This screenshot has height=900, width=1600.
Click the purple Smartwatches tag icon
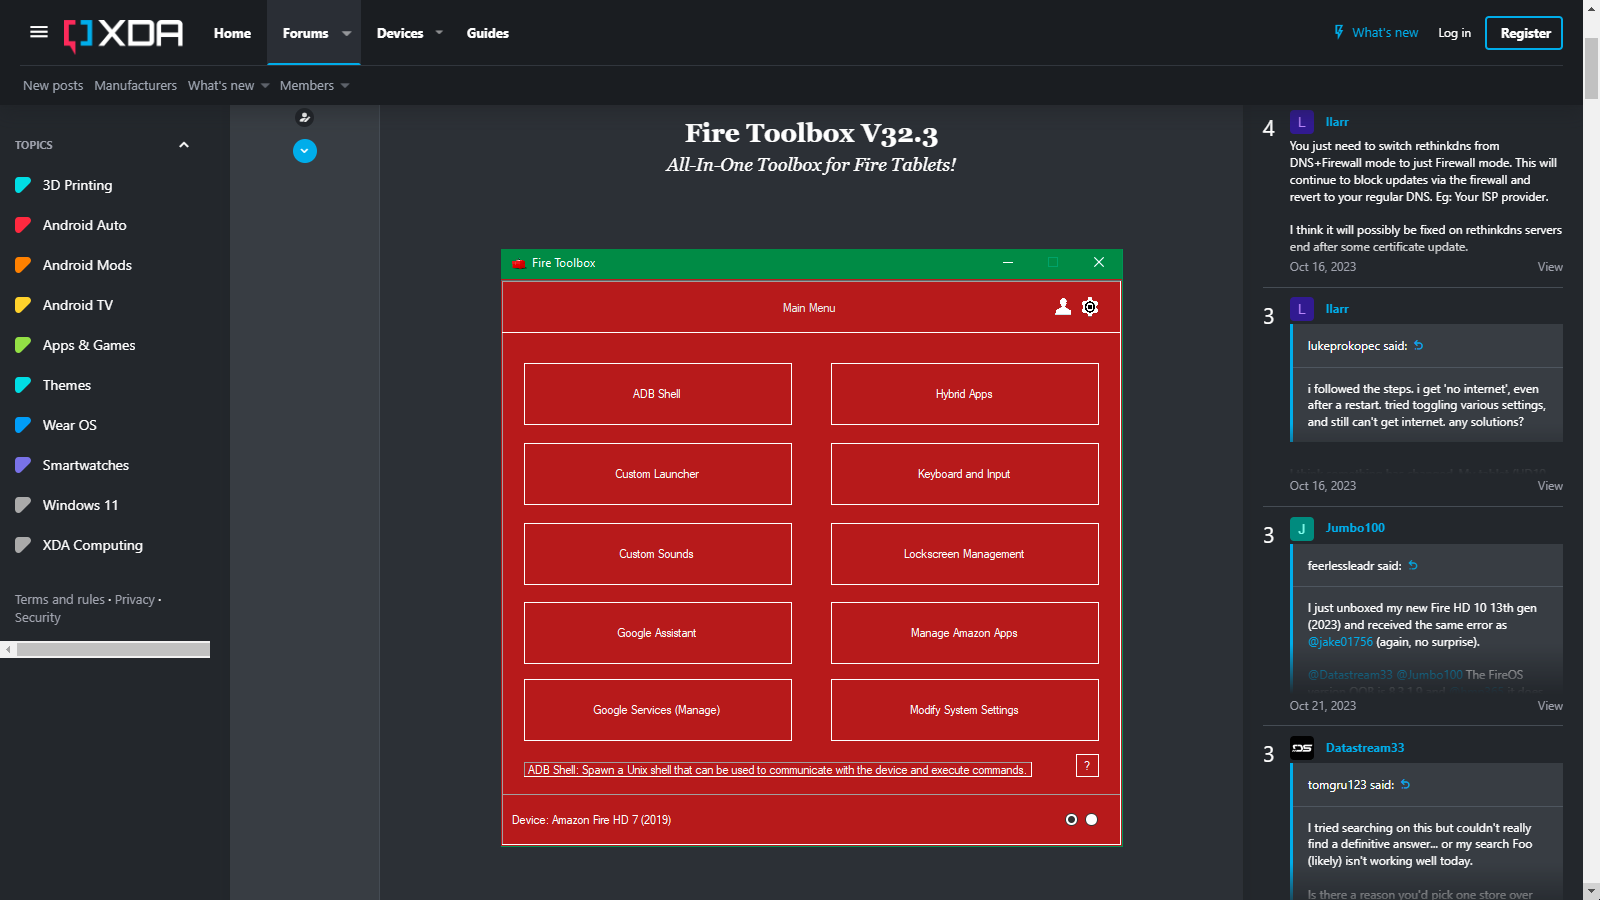[23, 465]
